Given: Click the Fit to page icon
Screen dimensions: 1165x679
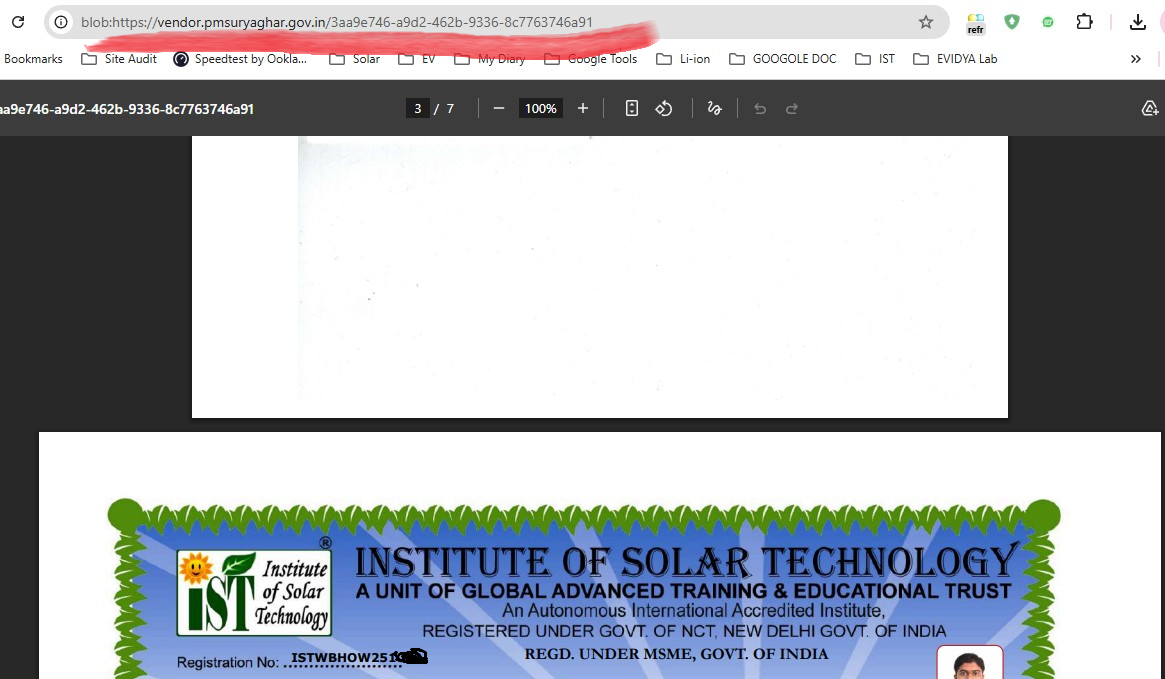Looking at the screenshot, I should [x=632, y=108].
